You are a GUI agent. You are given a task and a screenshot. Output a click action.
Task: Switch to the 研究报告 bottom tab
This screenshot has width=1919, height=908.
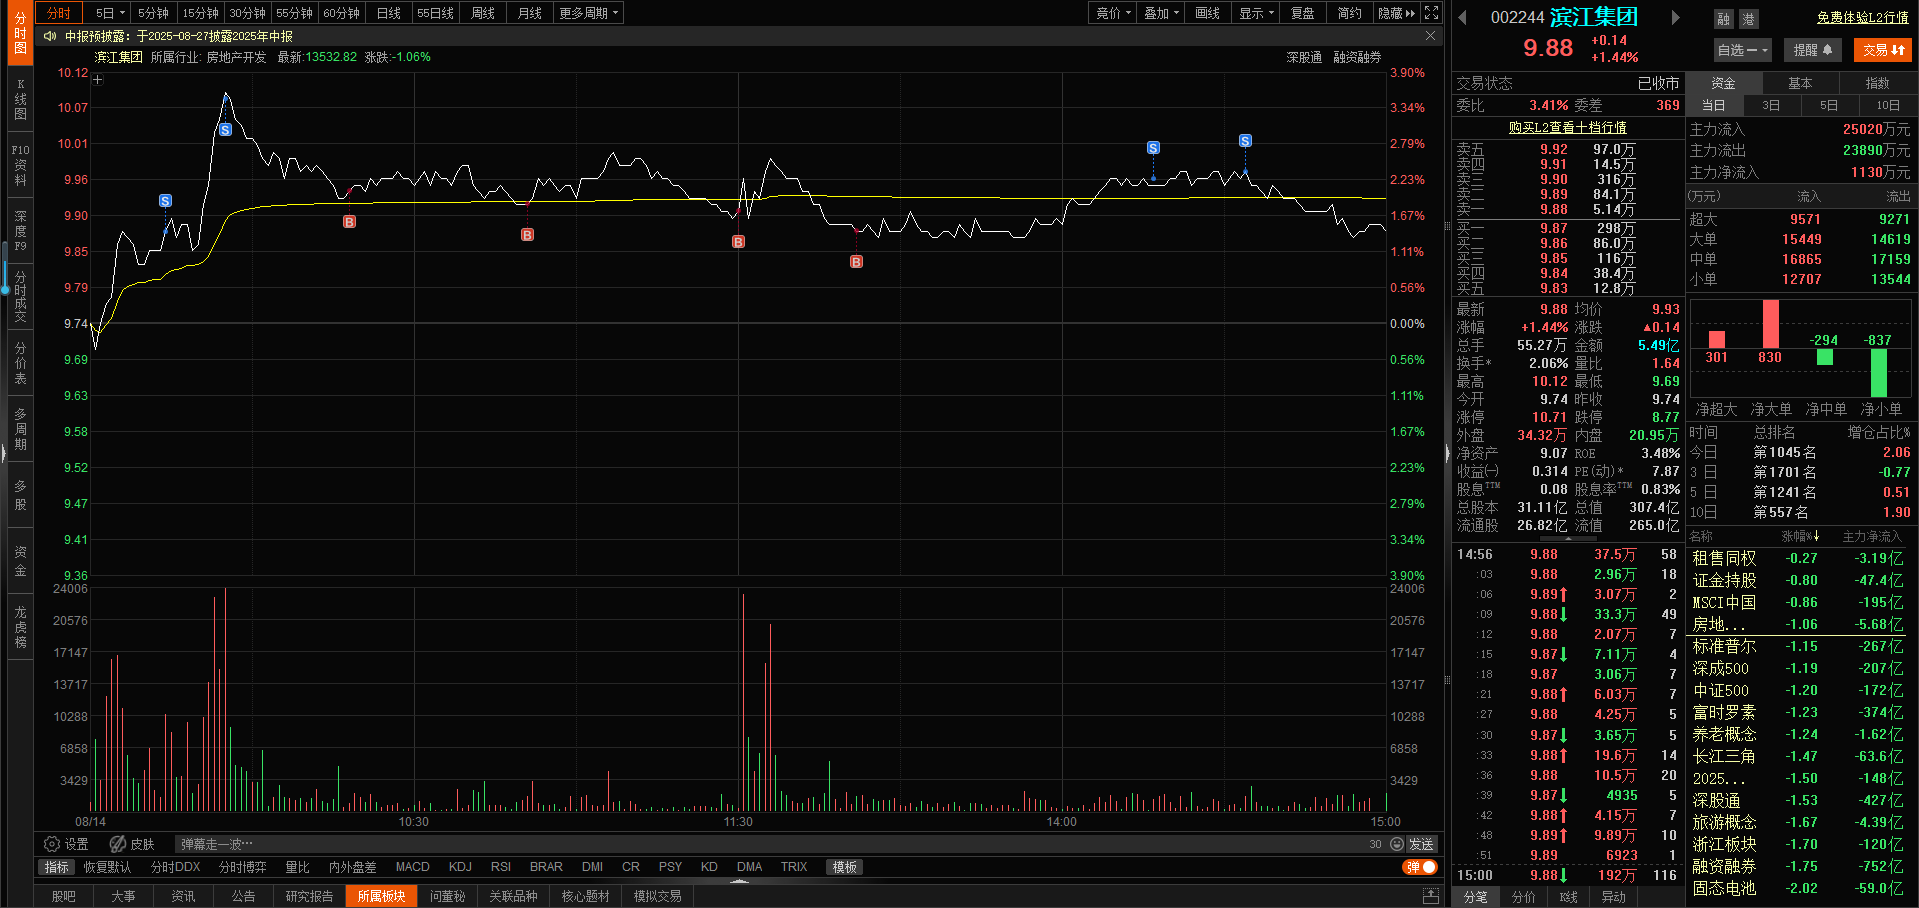(x=309, y=896)
